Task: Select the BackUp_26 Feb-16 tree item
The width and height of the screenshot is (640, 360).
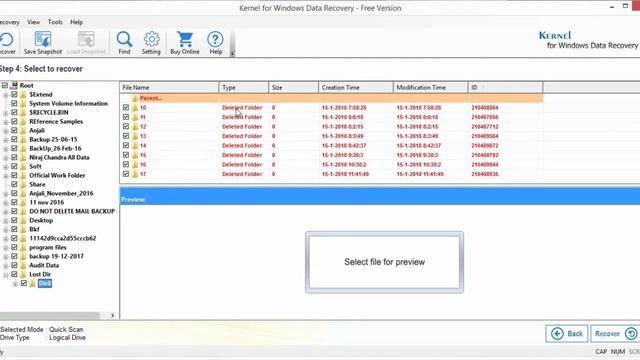Action: (x=55, y=149)
